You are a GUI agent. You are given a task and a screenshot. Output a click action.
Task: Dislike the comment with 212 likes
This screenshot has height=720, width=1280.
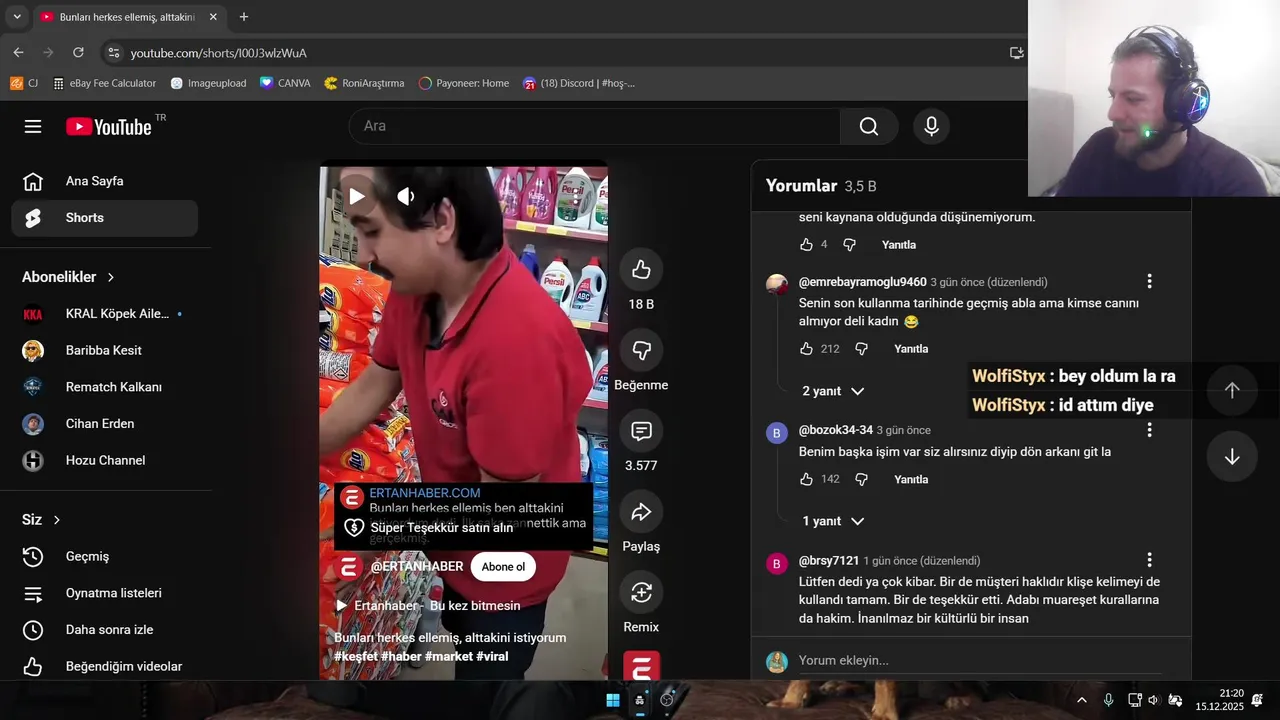[x=861, y=349]
